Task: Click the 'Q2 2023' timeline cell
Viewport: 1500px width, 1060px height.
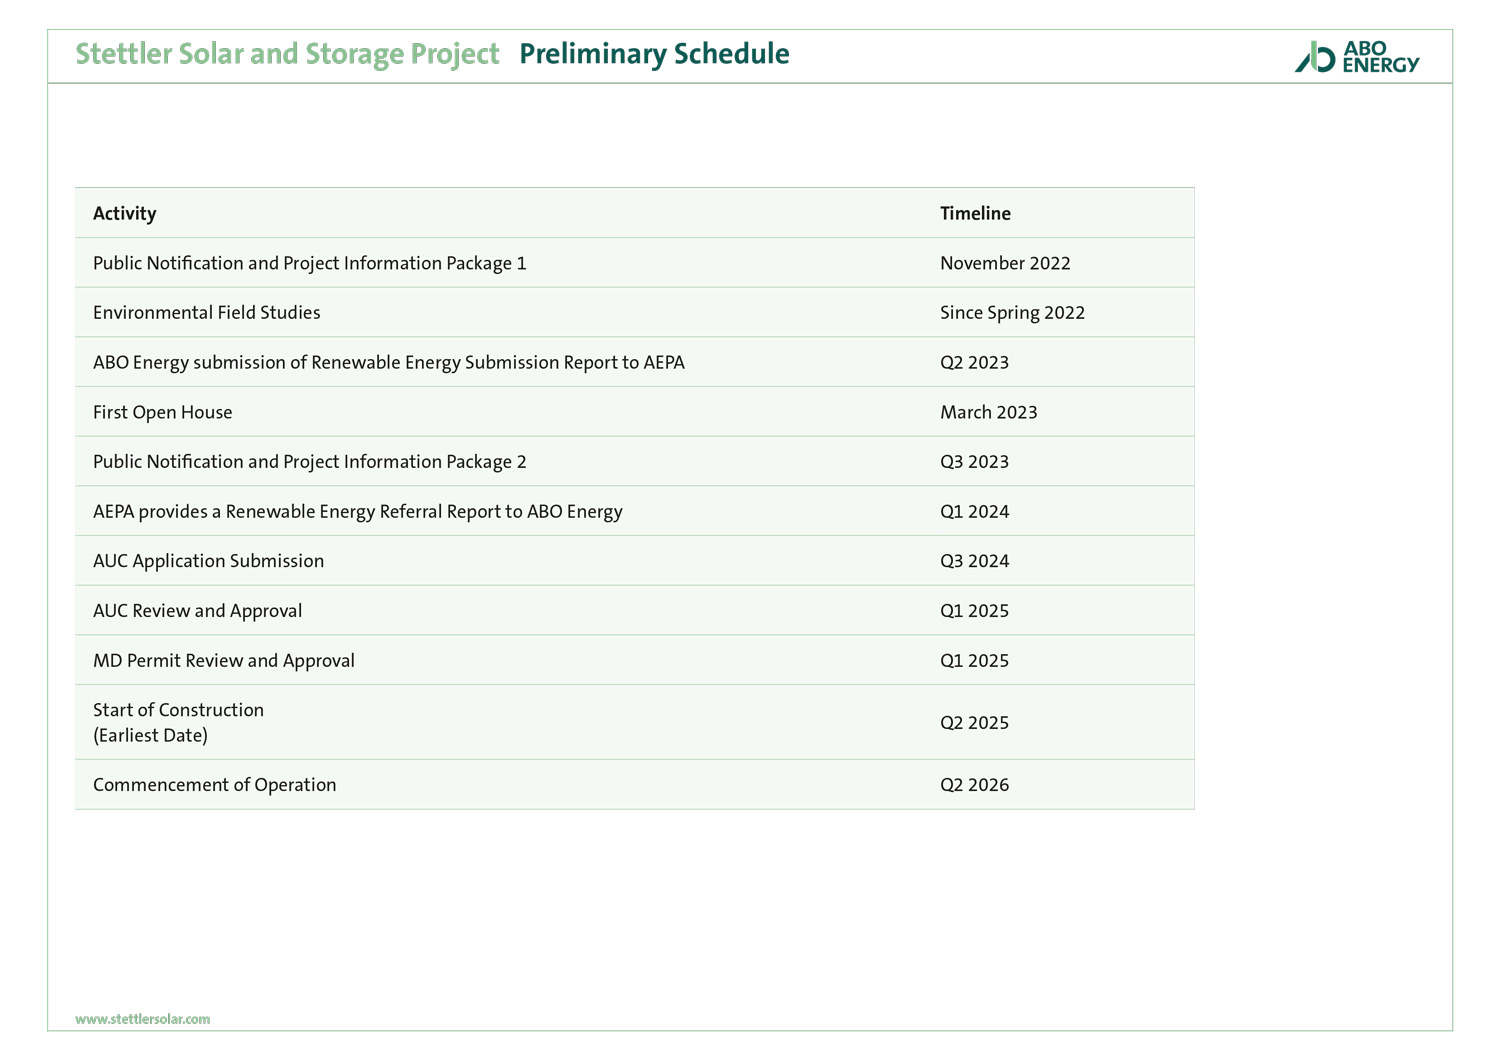Action: pos(974,362)
